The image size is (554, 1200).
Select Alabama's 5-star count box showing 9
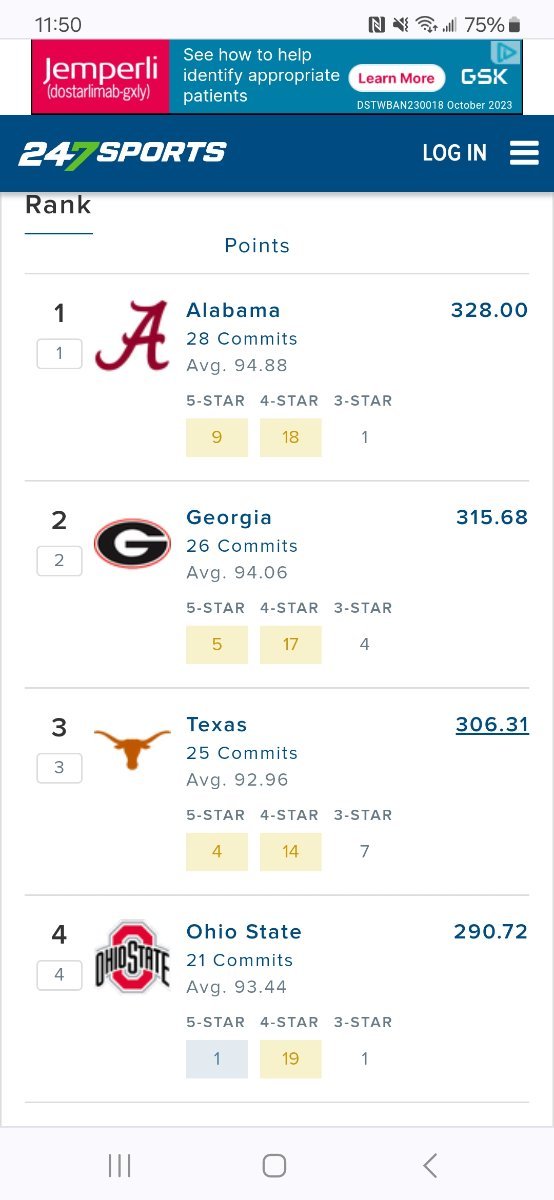(x=217, y=437)
